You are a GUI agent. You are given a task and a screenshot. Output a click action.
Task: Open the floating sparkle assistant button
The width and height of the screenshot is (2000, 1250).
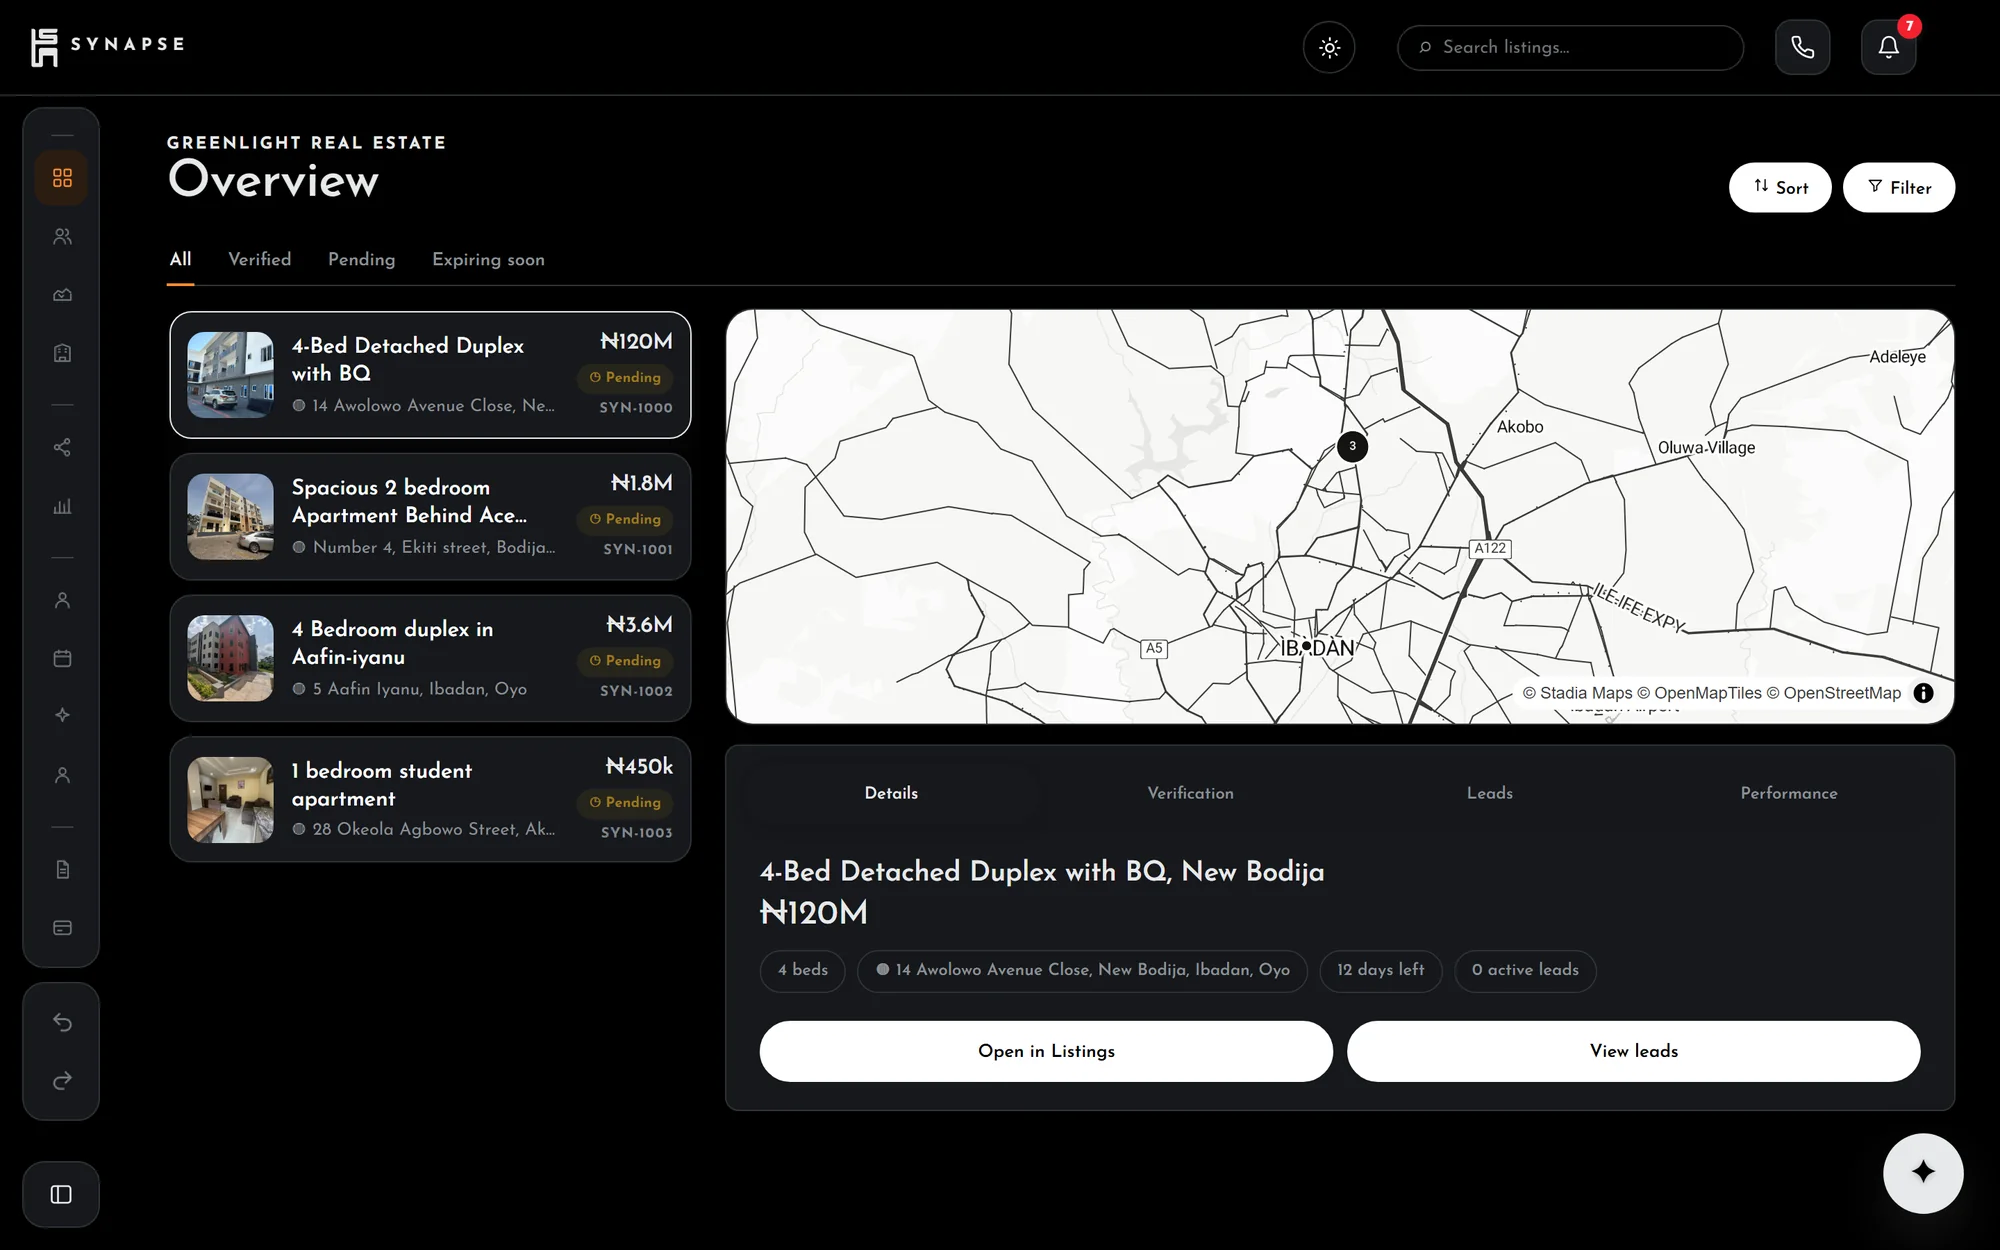tap(1923, 1173)
